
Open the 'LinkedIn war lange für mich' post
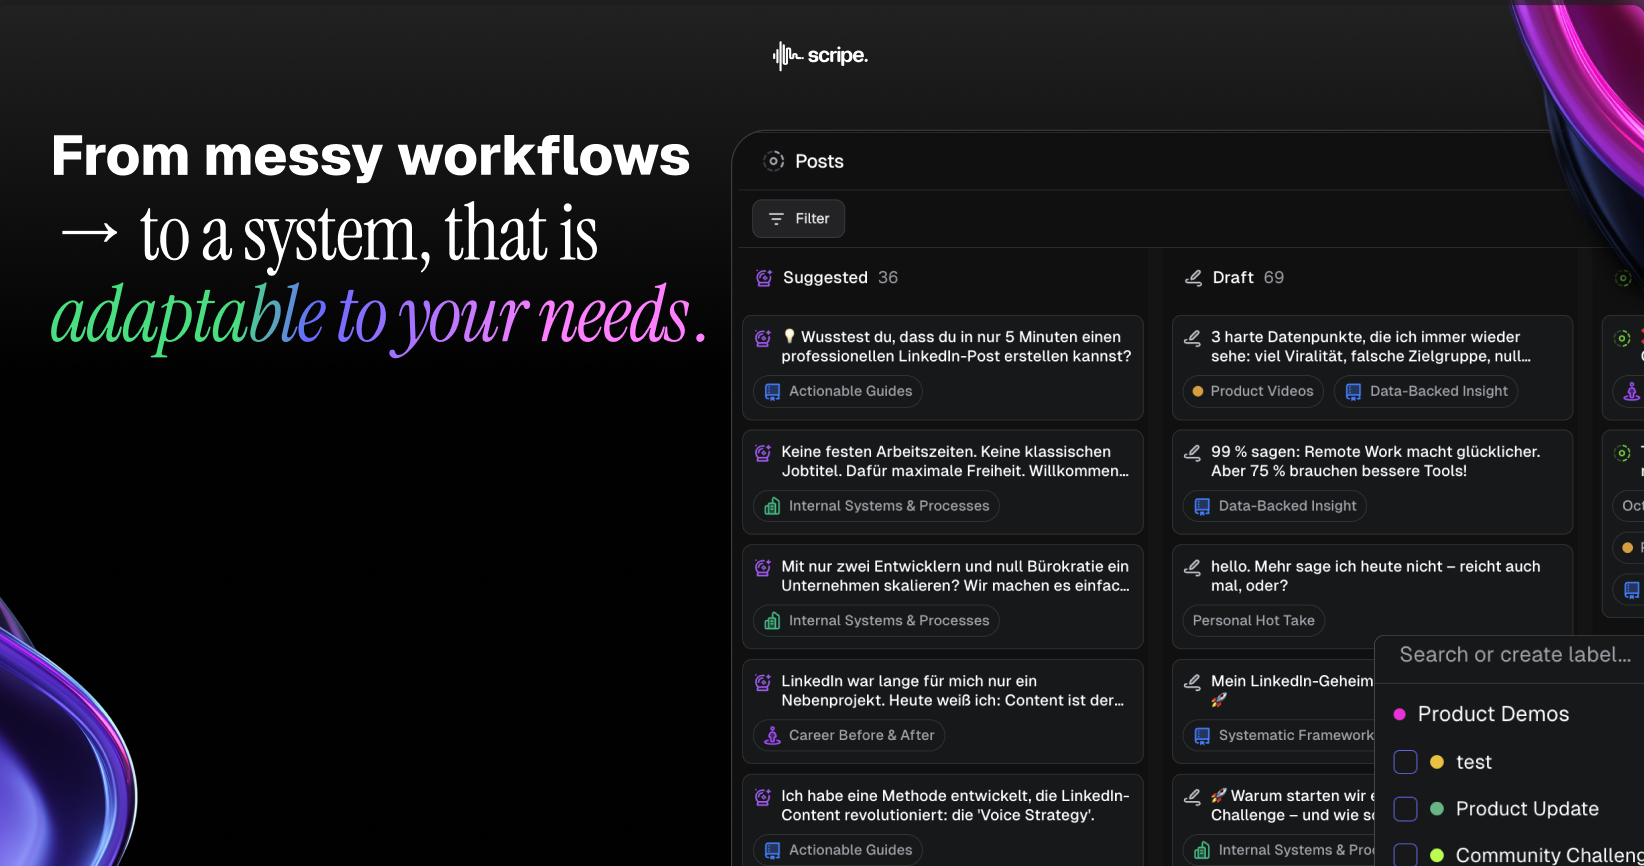(943, 712)
